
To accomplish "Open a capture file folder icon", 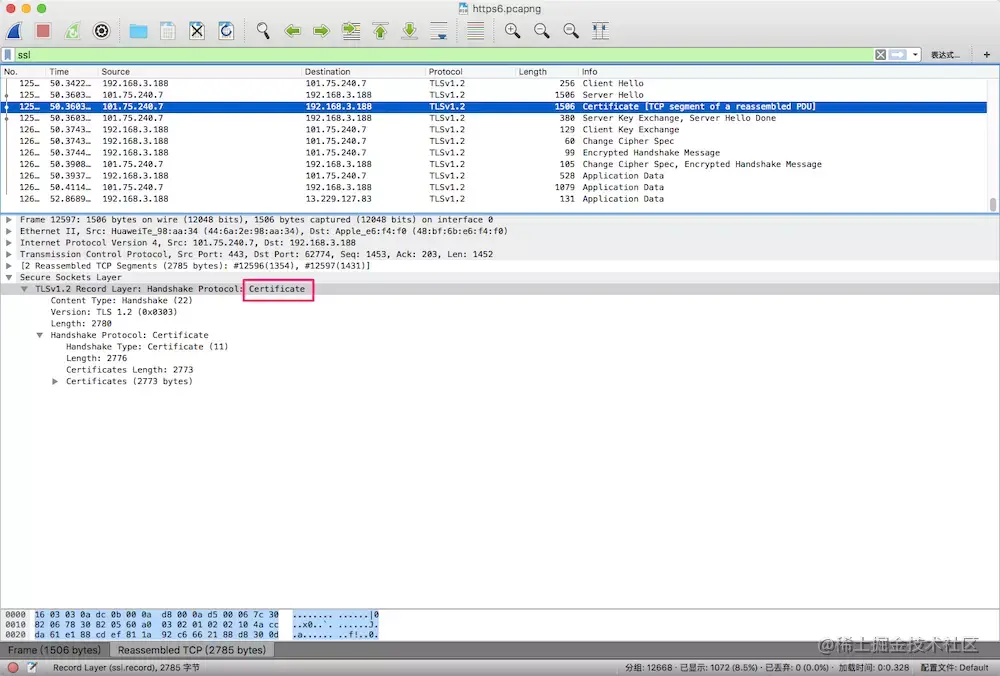I will tap(138, 31).
